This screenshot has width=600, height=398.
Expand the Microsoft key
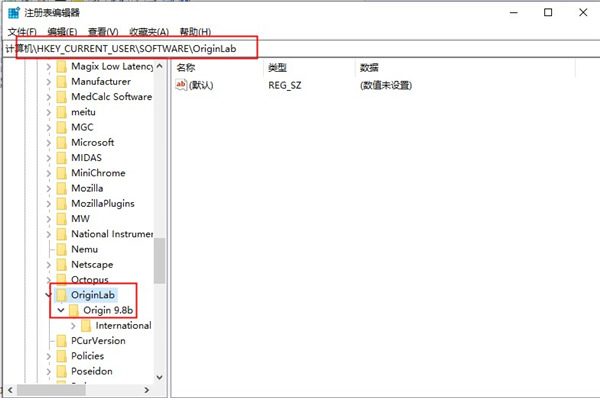point(48,143)
